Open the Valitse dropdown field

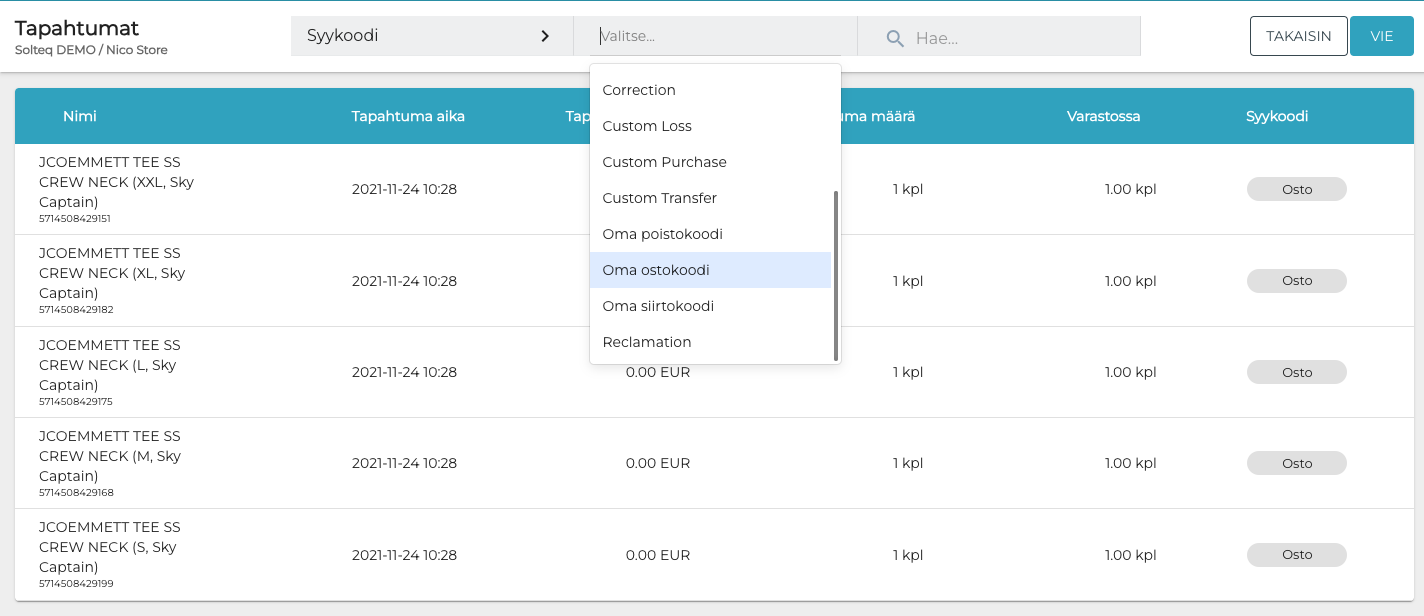(x=714, y=36)
